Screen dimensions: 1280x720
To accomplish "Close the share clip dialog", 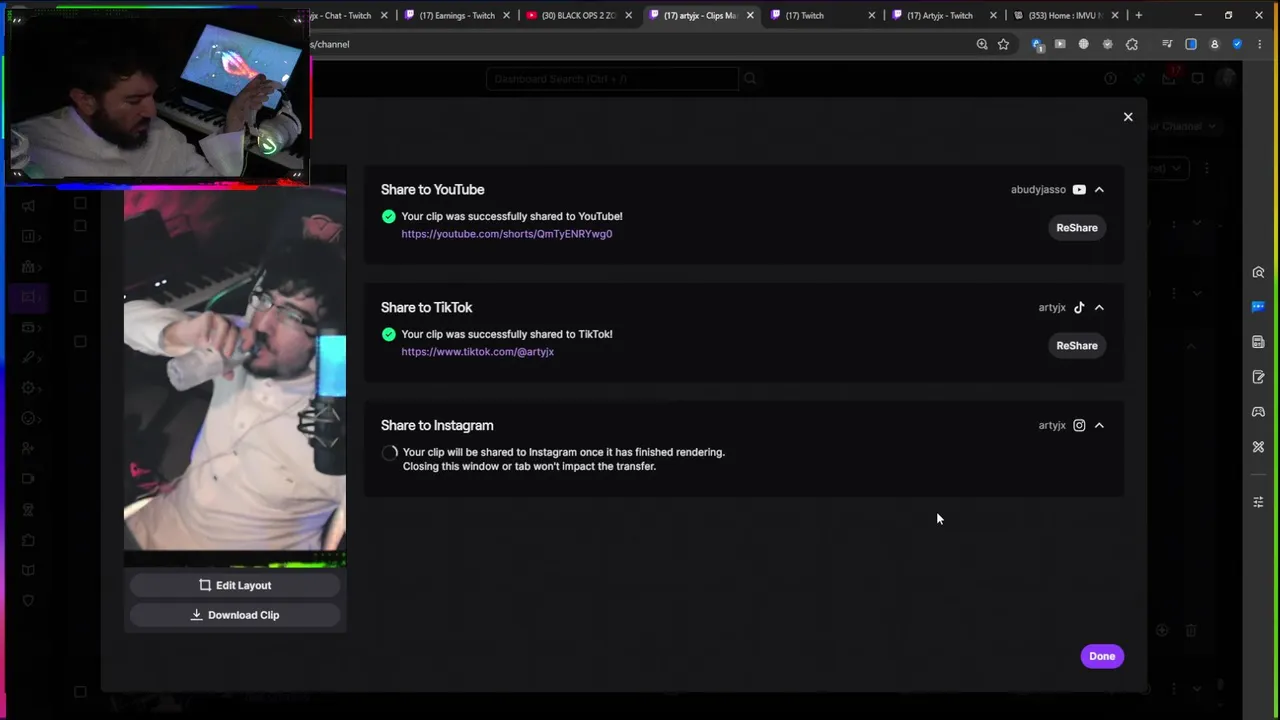I will (x=1128, y=117).
